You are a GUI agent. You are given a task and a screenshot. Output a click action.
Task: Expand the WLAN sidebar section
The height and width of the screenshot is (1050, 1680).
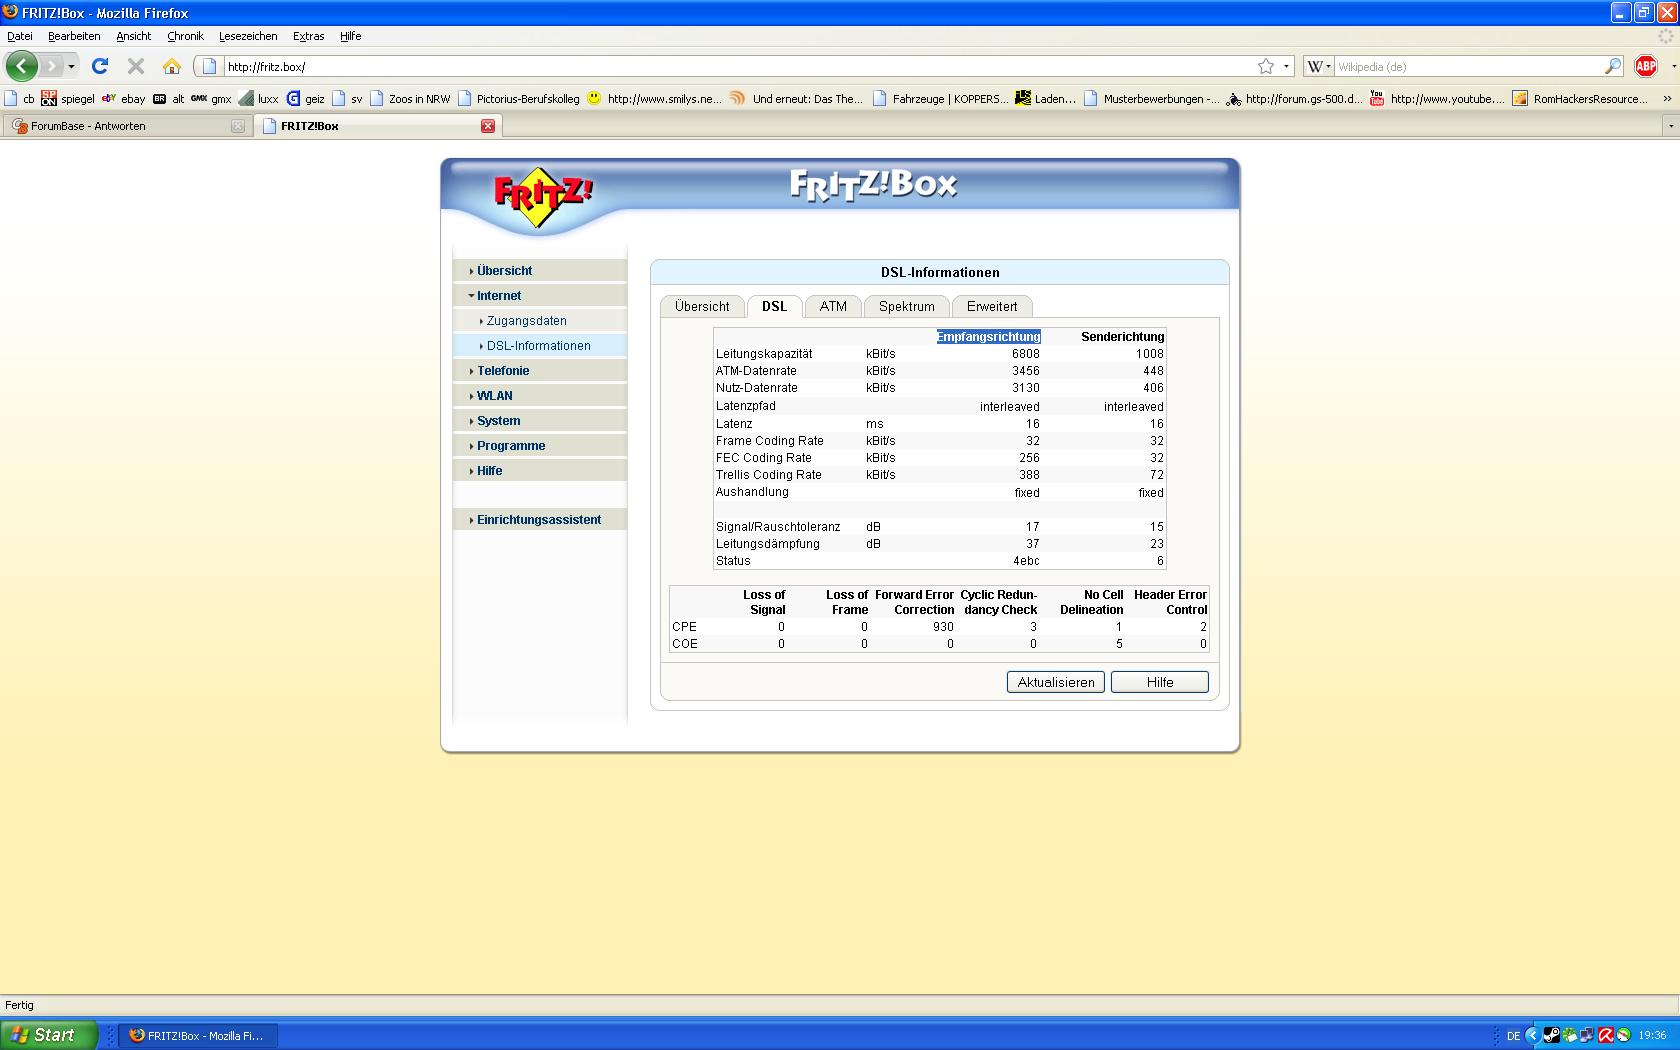(x=540, y=396)
